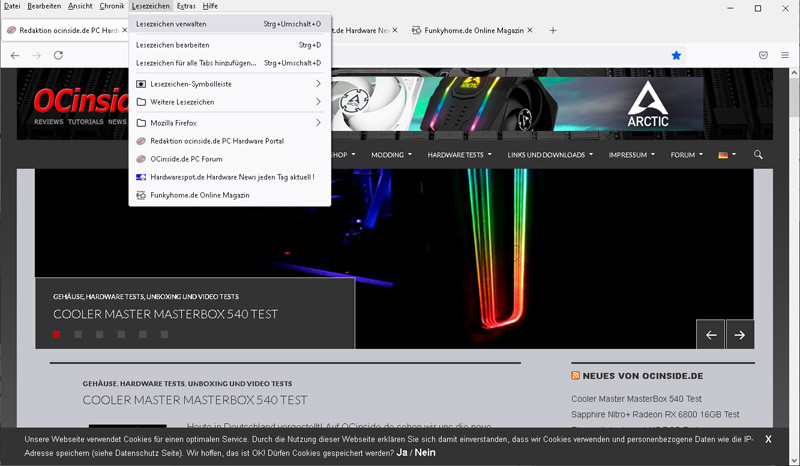Open Cooler Master MasterBox 540 Test sidebar link
The image size is (800, 466).
pos(636,399)
